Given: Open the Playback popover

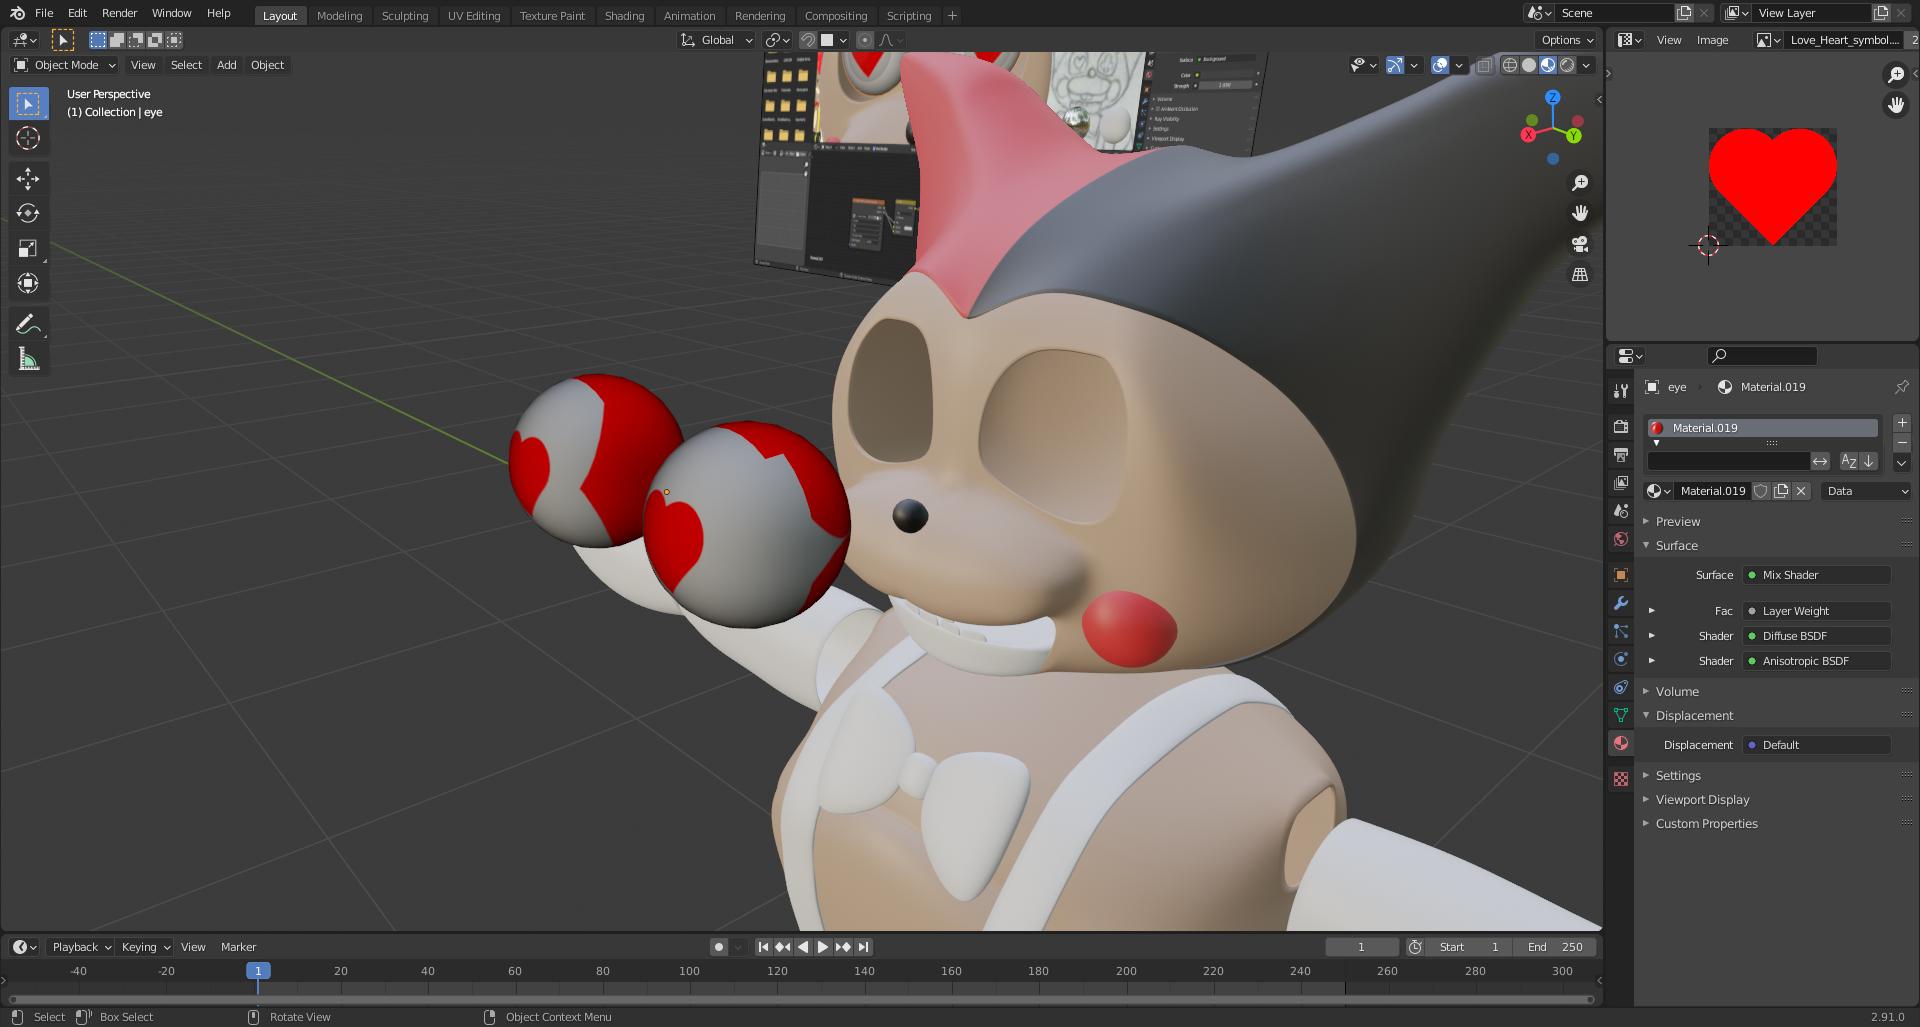Looking at the screenshot, I should click(x=80, y=947).
